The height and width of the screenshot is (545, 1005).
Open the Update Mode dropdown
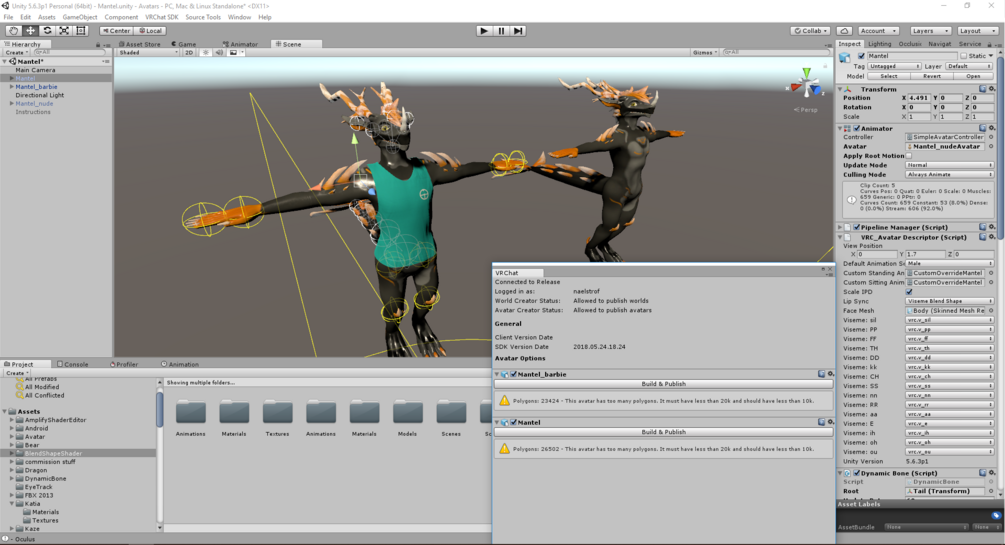949,165
